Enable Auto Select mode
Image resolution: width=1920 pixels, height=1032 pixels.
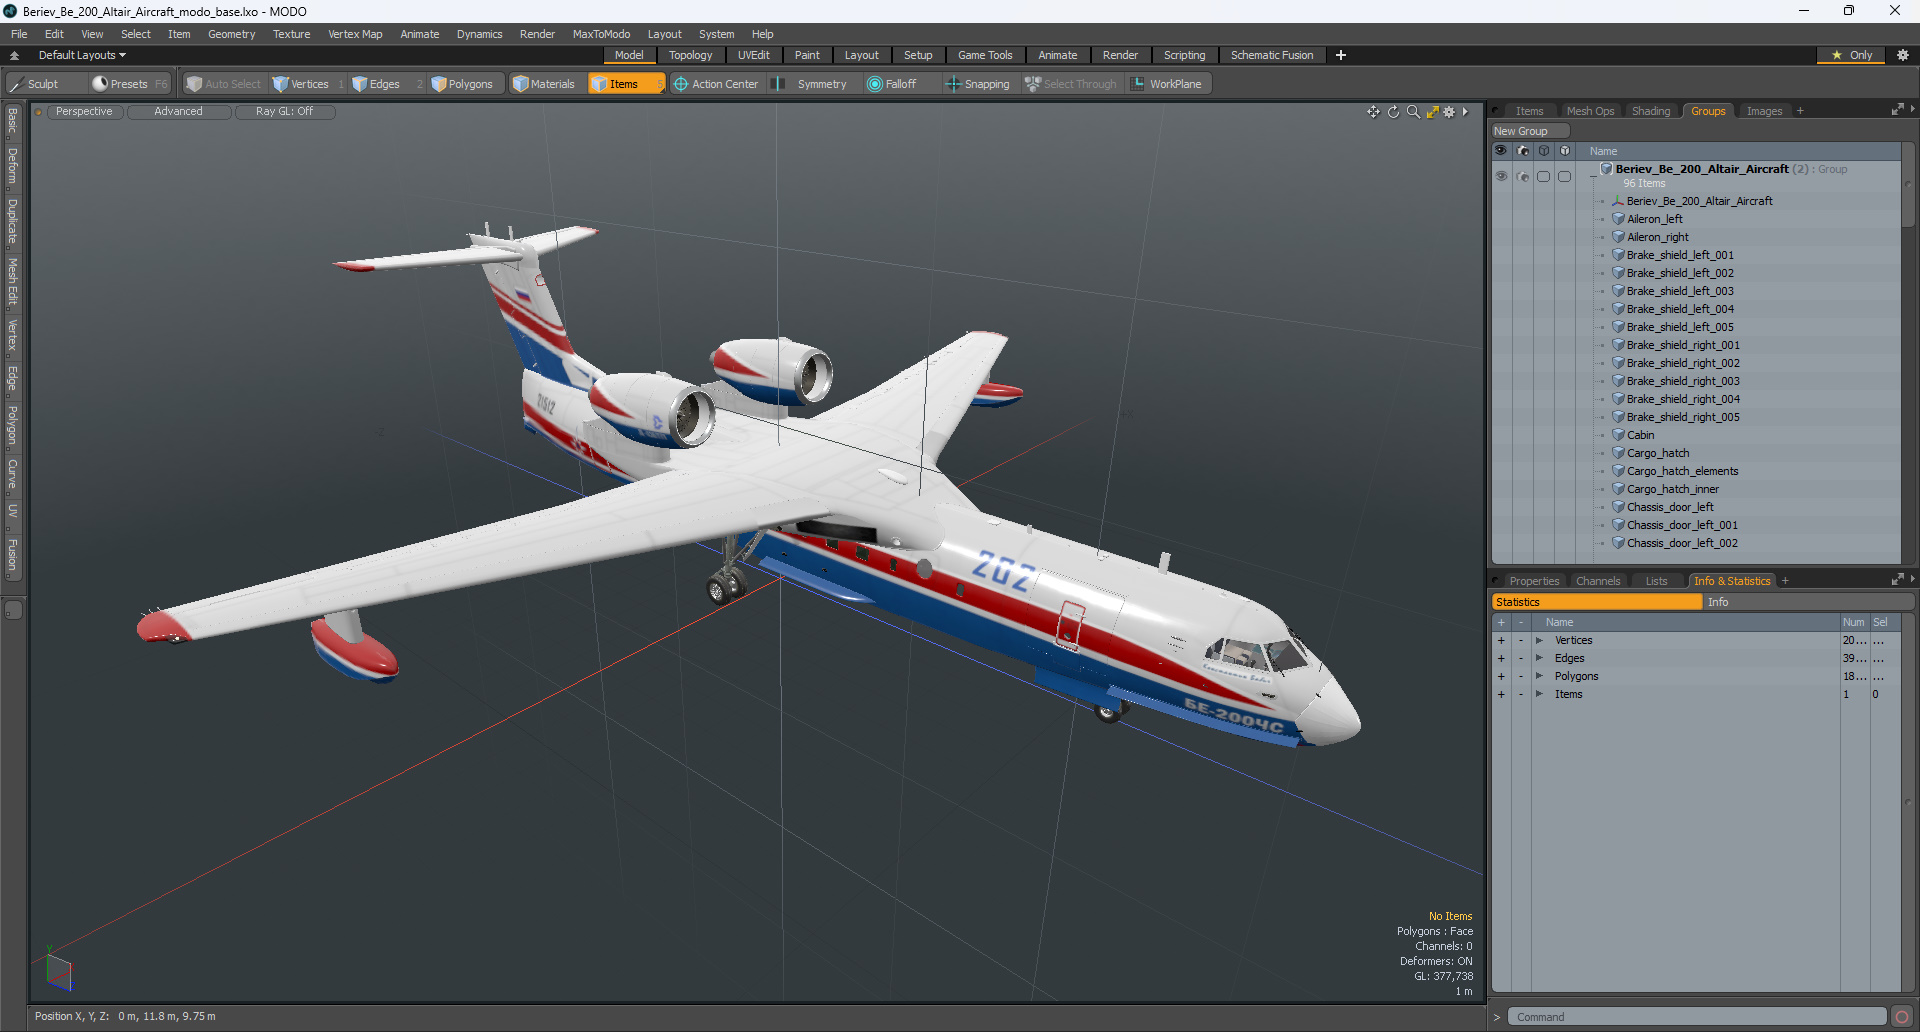[224, 84]
